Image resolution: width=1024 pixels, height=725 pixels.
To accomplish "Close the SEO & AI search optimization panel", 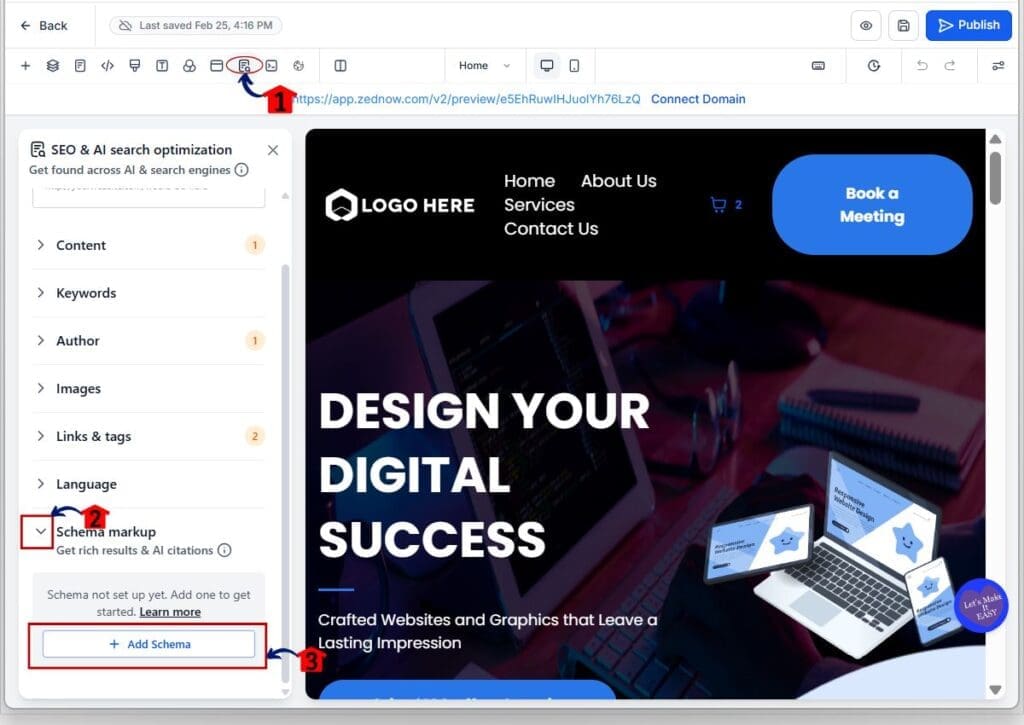I will [x=273, y=150].
